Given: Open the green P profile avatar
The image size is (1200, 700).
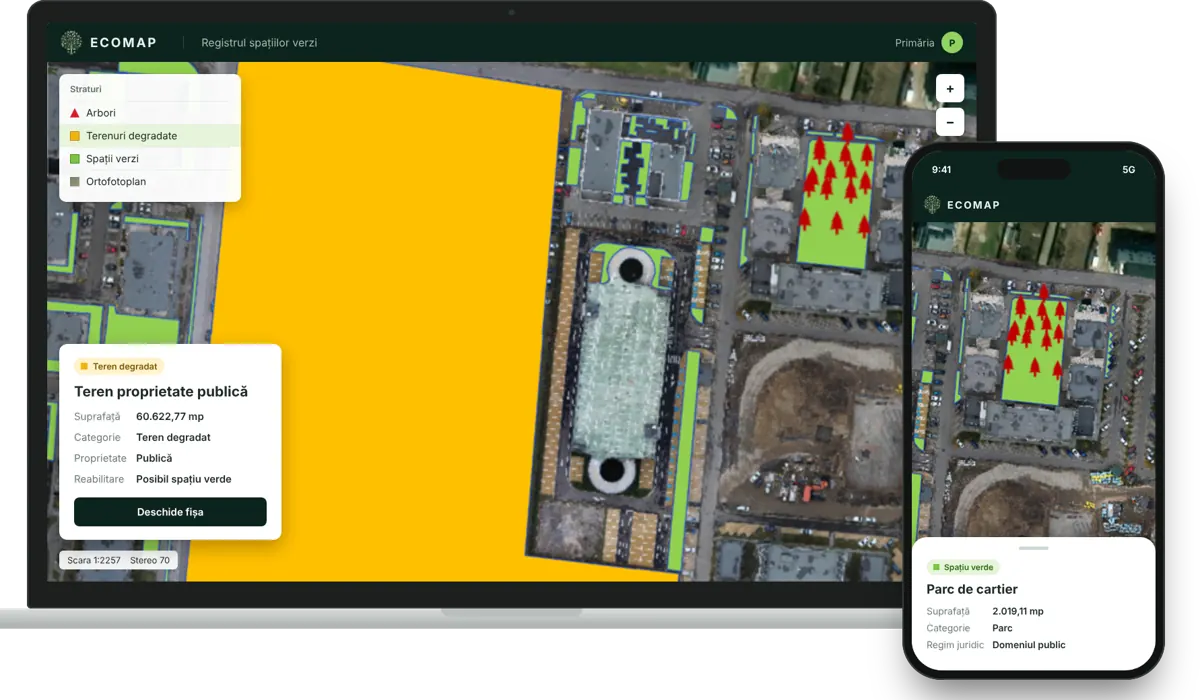Looking at the screenshot, I should (x=952, y=42).
